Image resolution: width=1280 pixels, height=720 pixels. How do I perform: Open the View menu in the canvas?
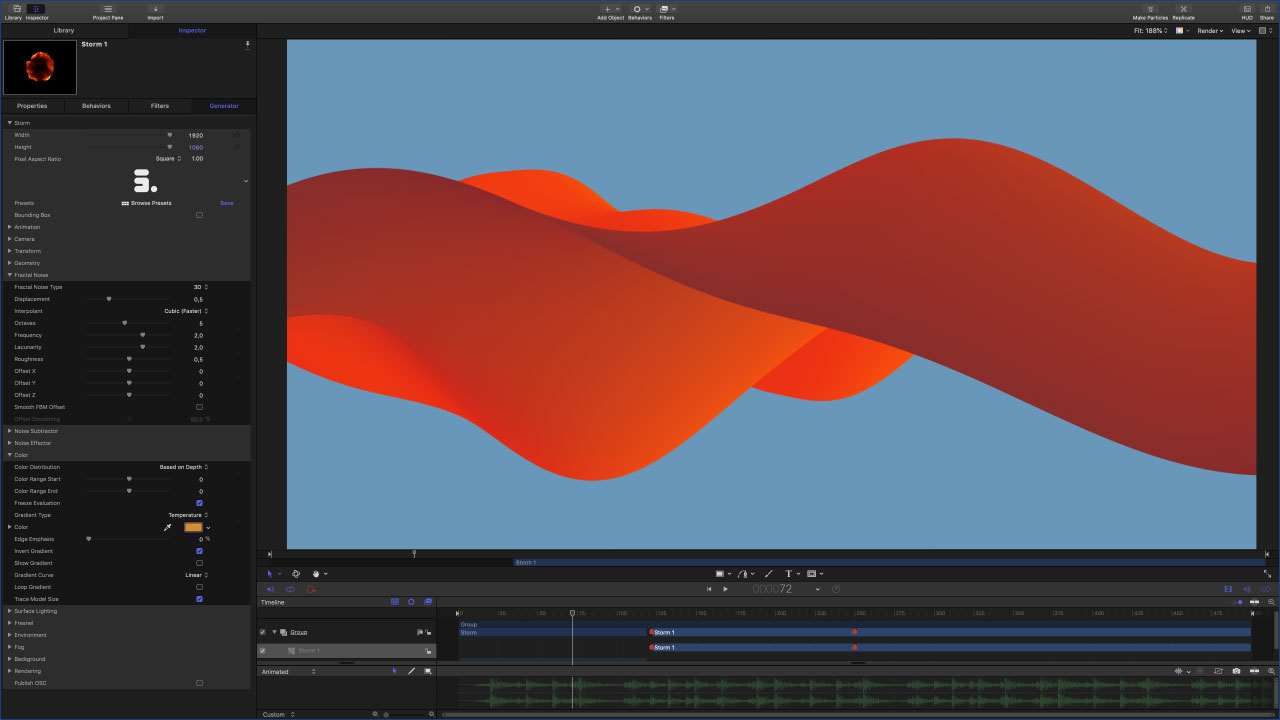point(1241,31)
